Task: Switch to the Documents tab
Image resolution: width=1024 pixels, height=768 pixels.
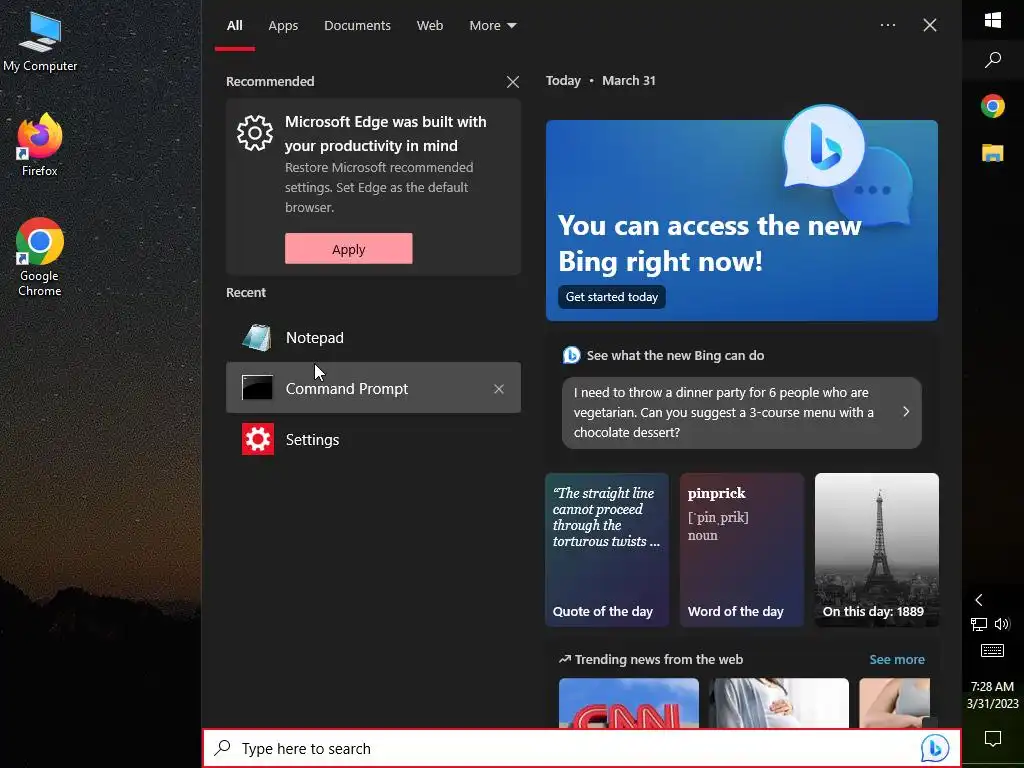Action: pyautogui.click(x=357, y=25)
